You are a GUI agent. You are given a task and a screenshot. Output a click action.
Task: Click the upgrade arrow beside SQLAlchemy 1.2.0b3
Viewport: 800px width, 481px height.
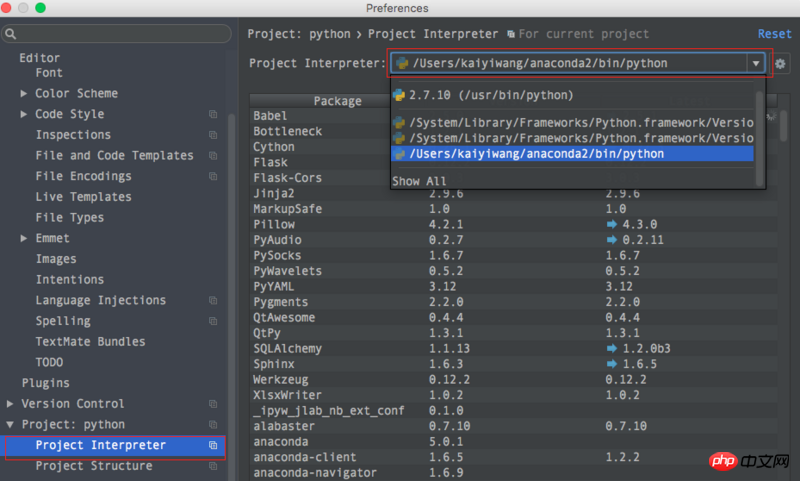612,348
